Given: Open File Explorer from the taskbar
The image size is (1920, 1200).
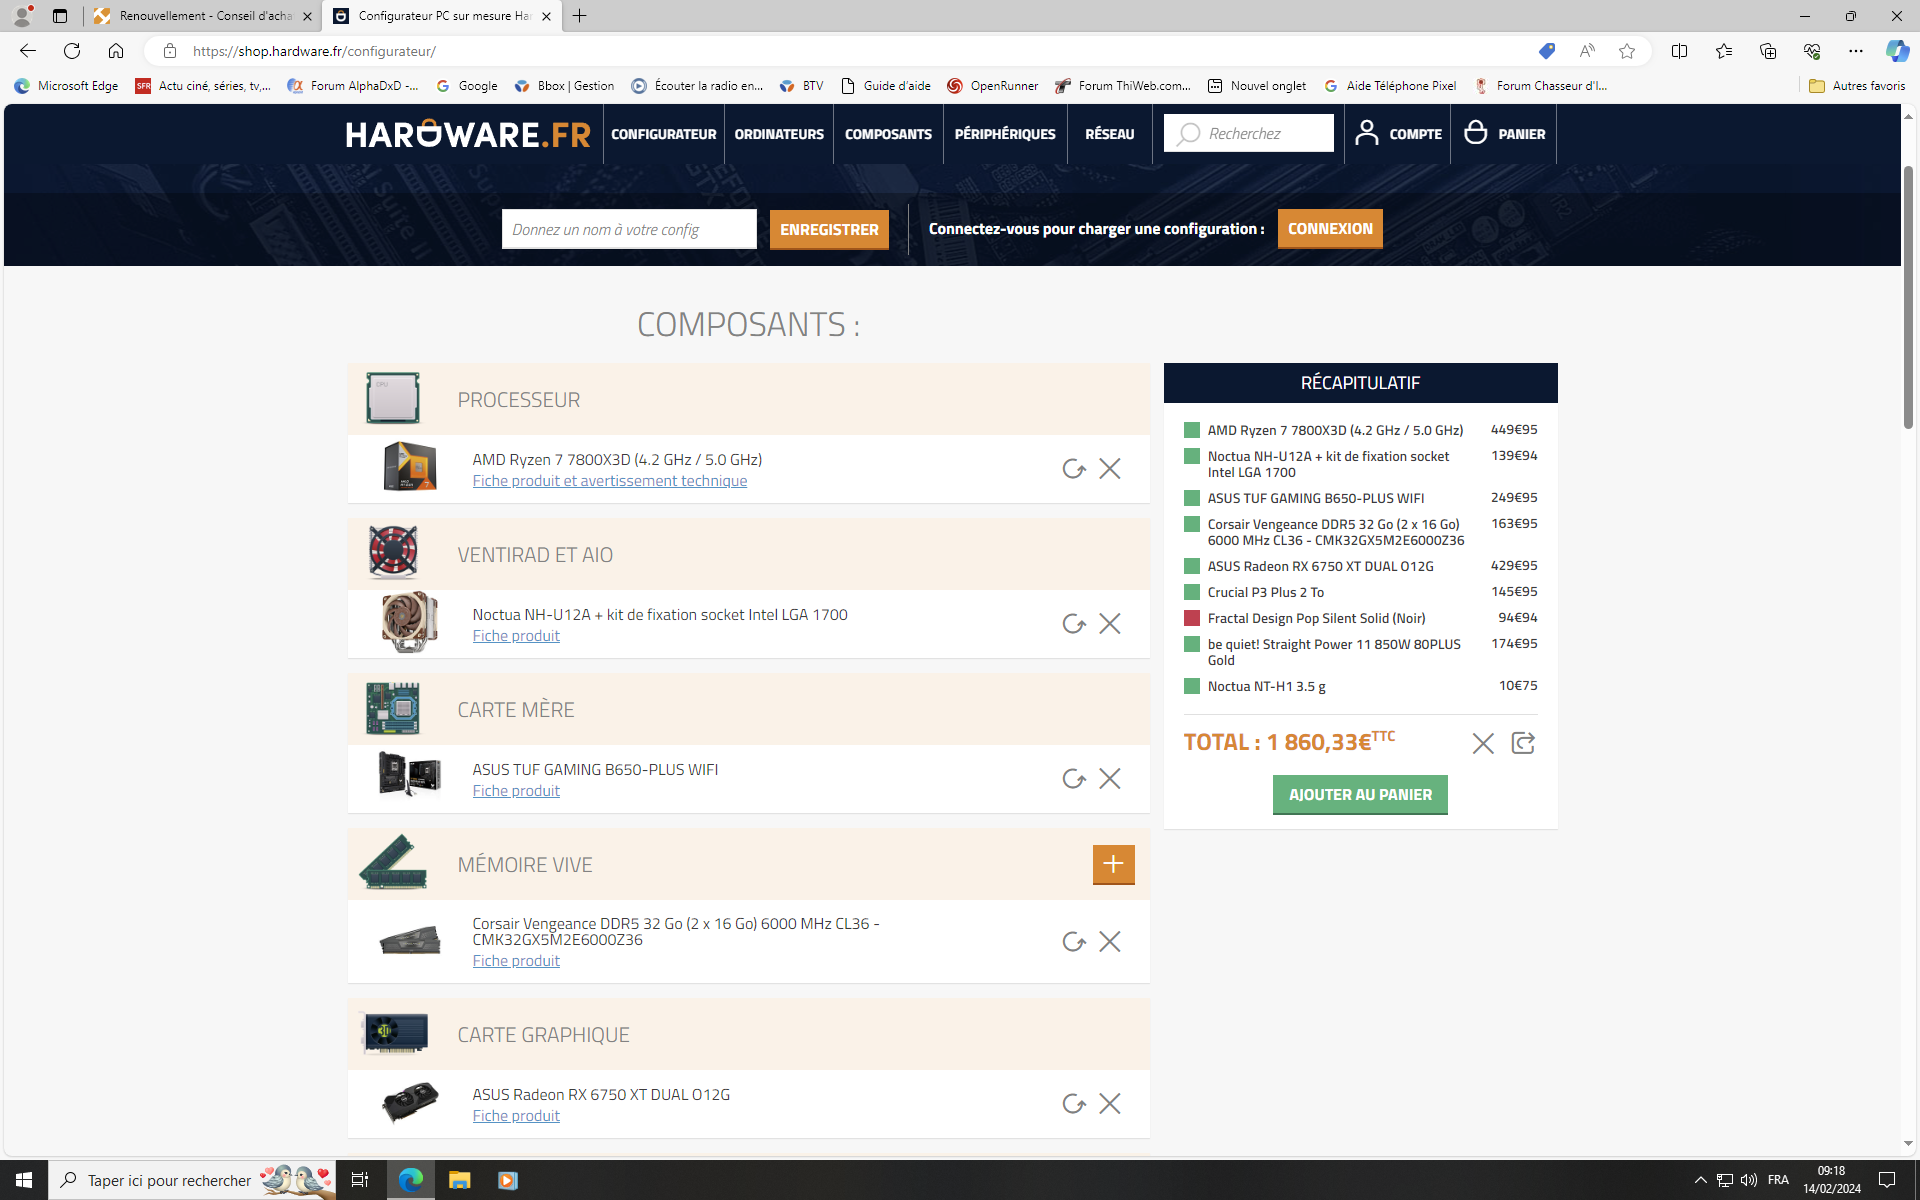Looking at the screenshot, I should (x=459, y=1180).
